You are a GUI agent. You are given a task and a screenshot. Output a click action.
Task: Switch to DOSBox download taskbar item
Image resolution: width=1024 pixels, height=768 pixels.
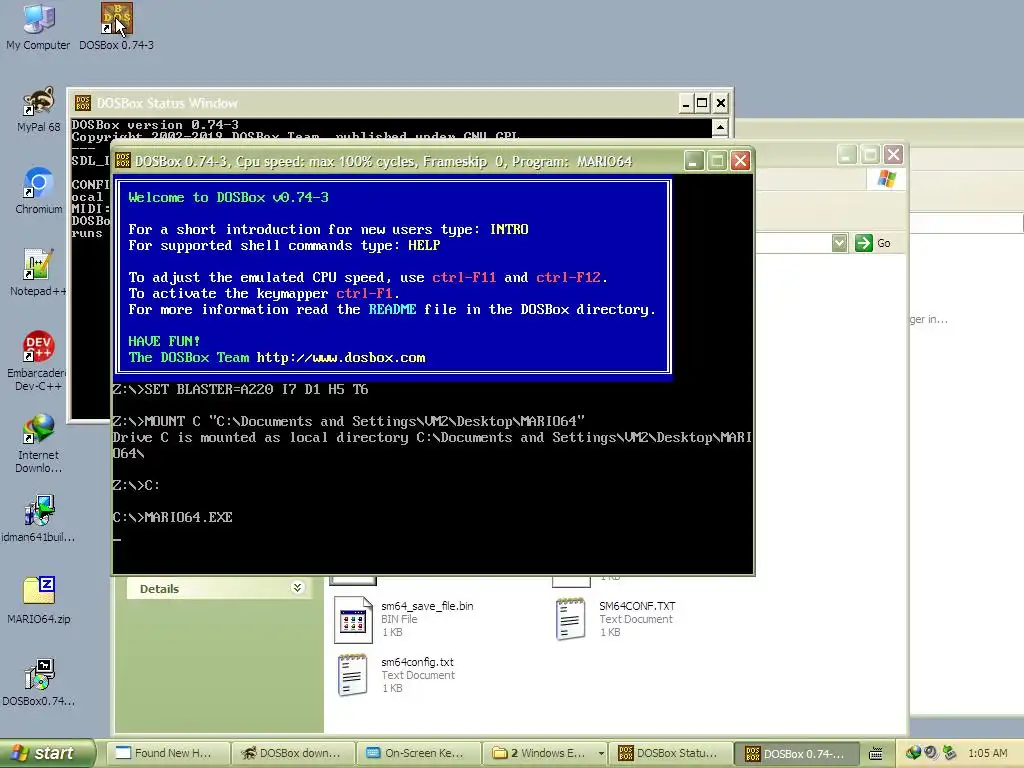[293, 753]
